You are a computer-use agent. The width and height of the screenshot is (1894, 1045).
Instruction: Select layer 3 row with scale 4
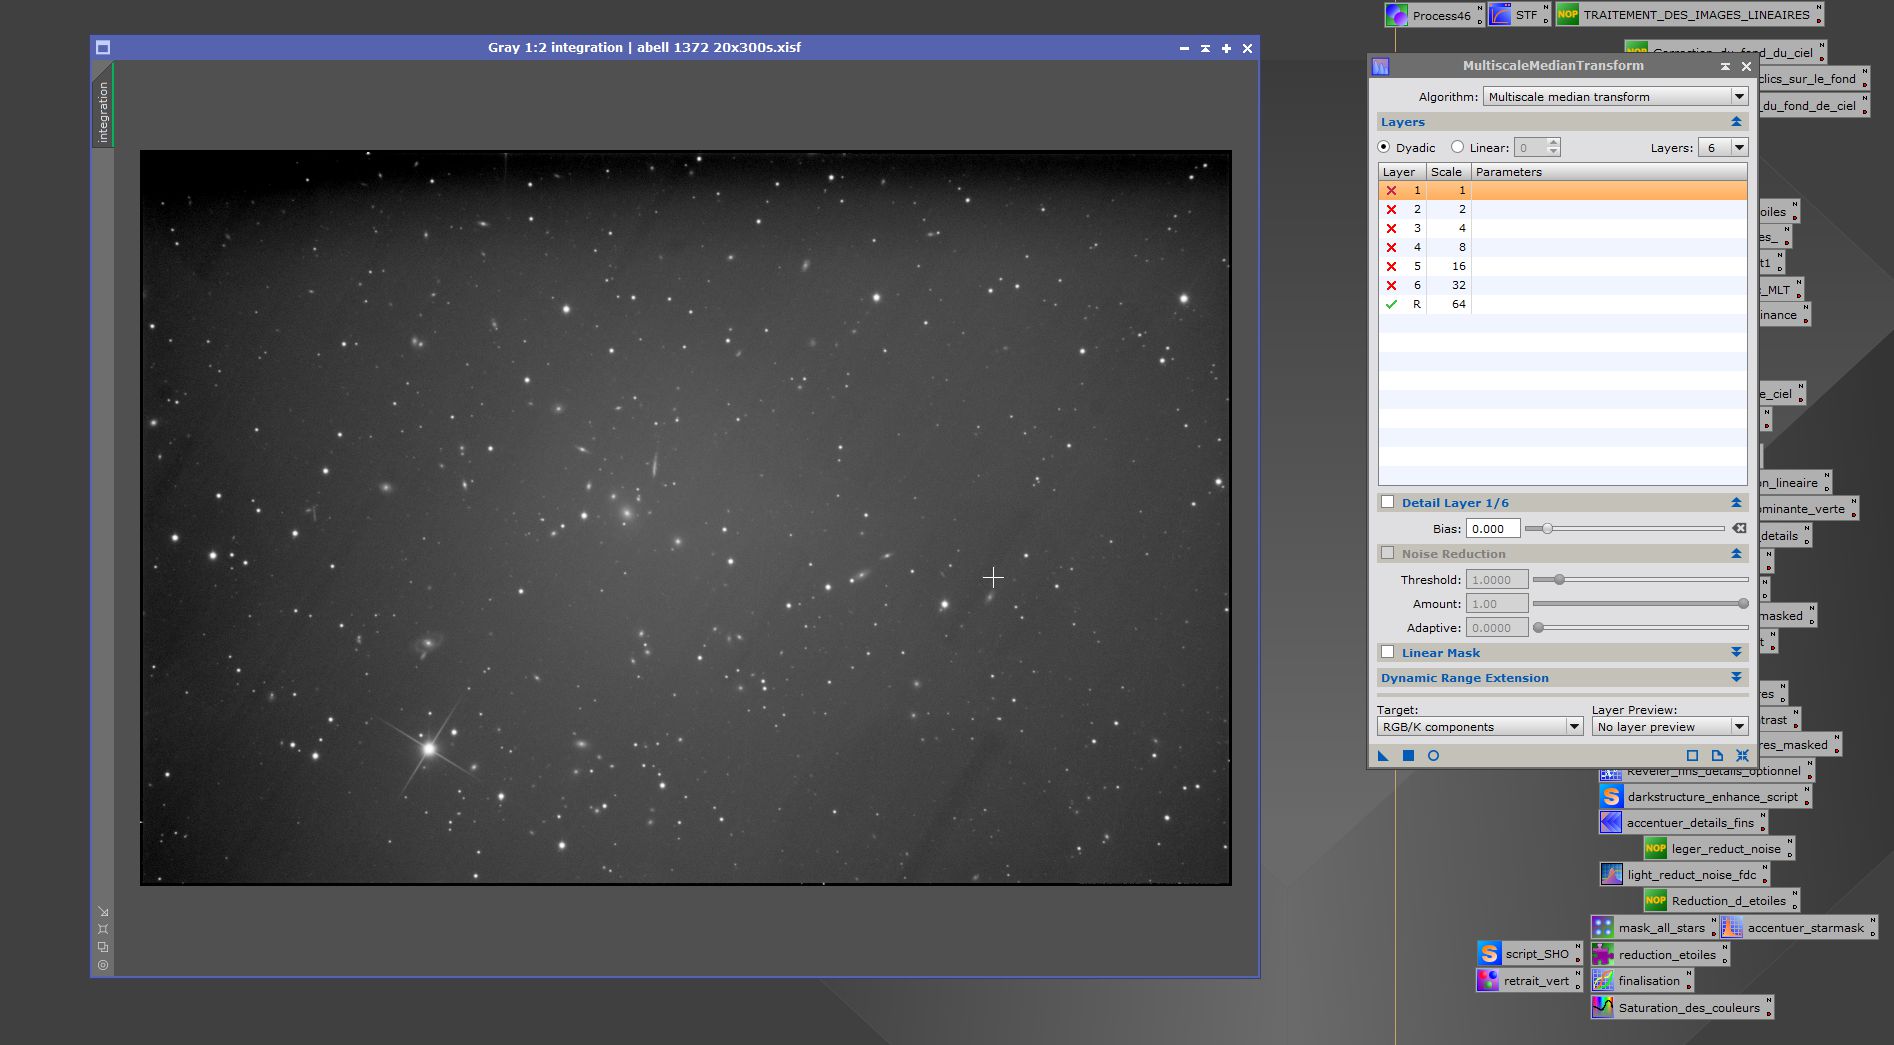(x=1563, y=228)
